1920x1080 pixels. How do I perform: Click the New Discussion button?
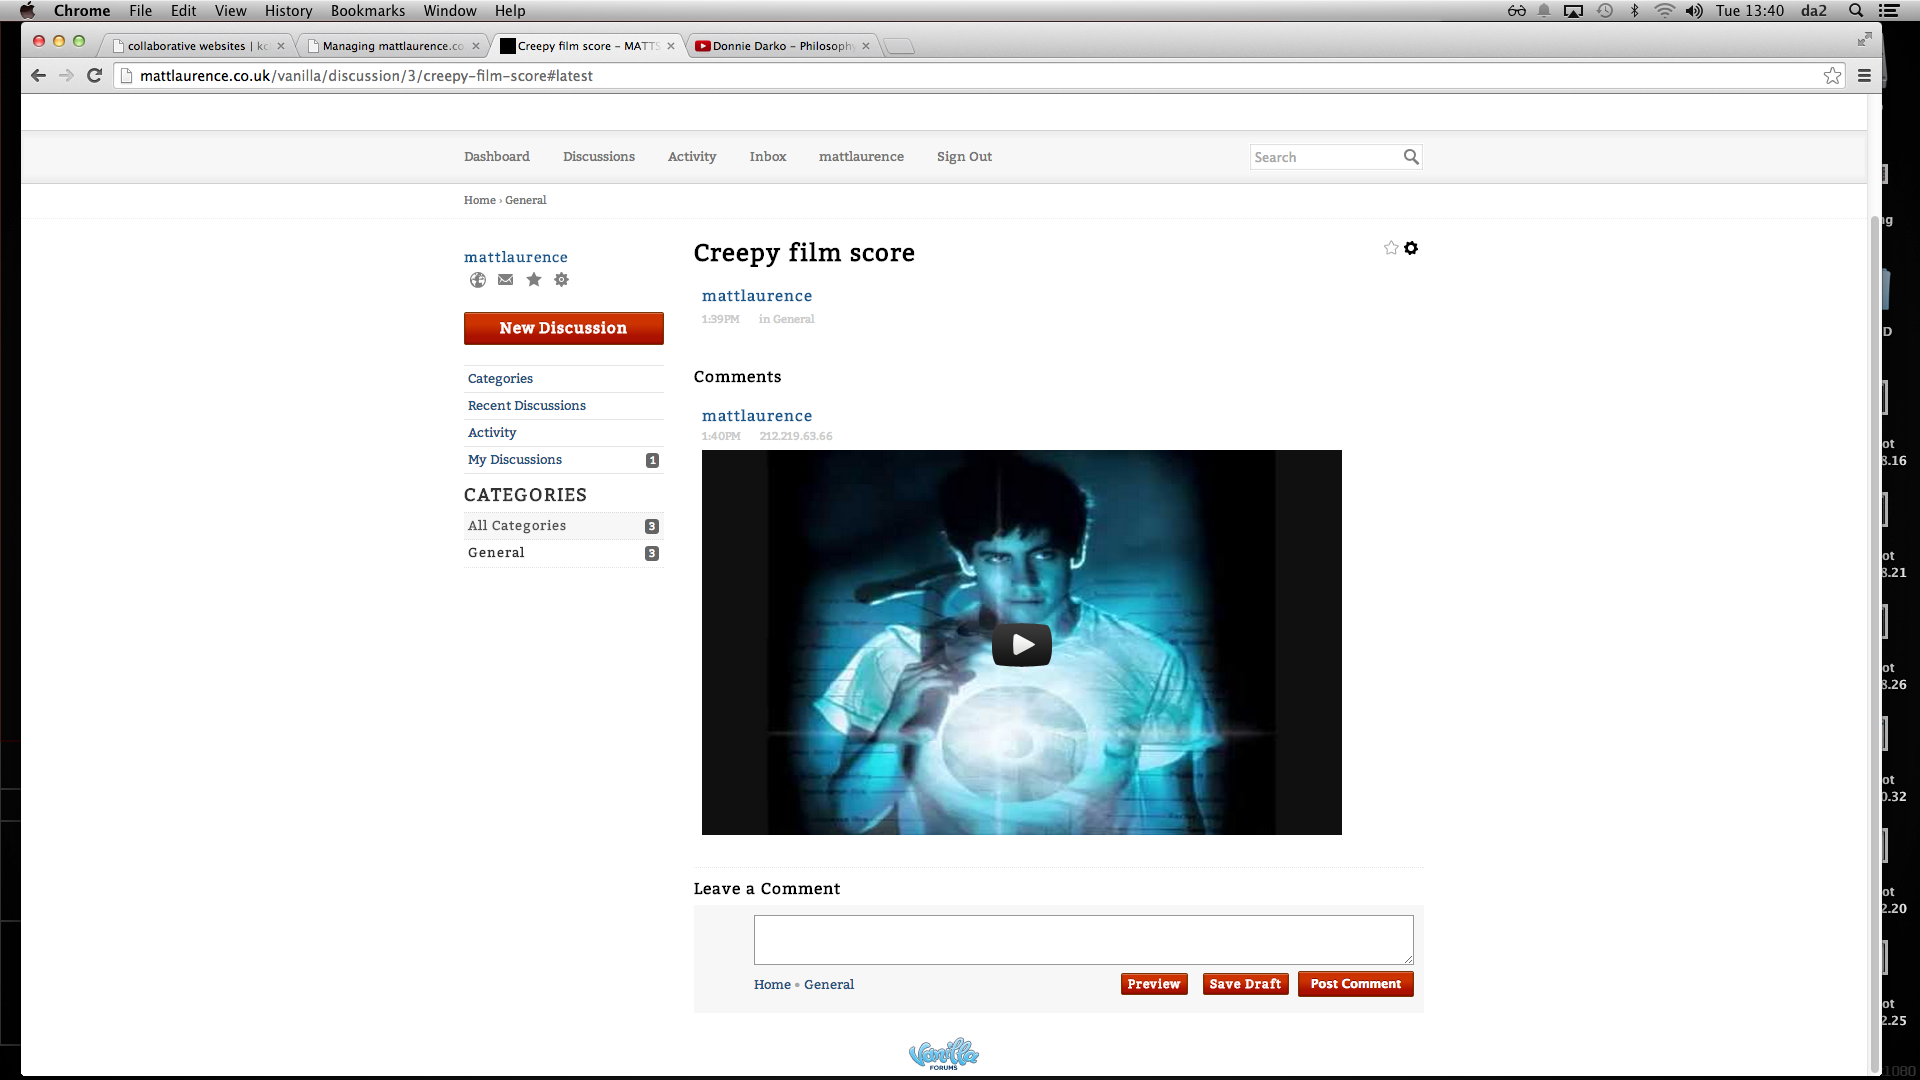tap(563, 328)
